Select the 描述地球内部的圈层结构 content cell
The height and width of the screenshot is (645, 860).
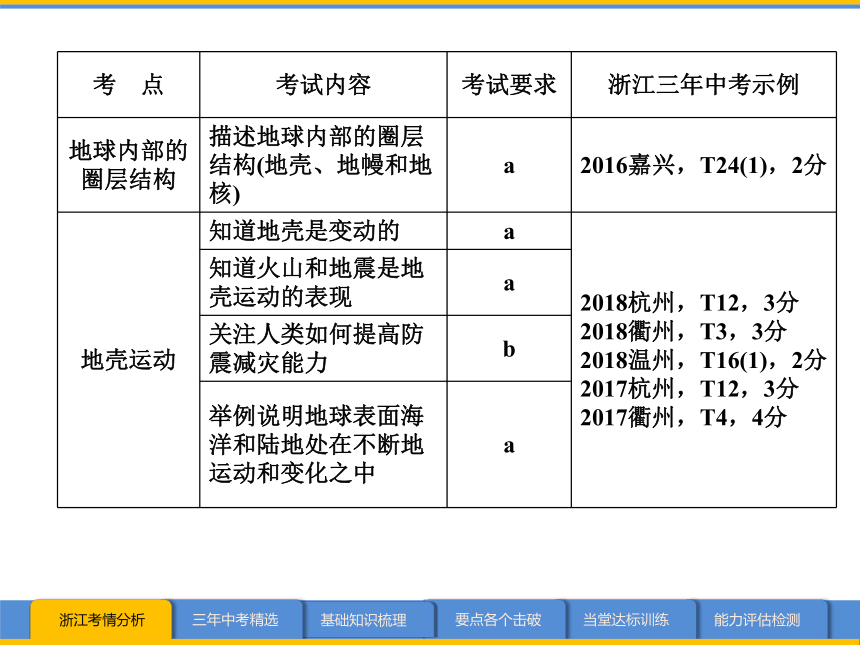[x=323, y=165]
